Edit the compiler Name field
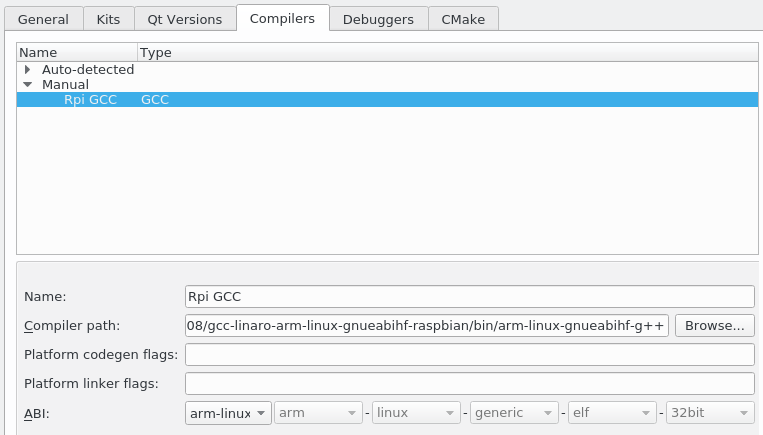The image size is (763, 435). tap(469, 296)
